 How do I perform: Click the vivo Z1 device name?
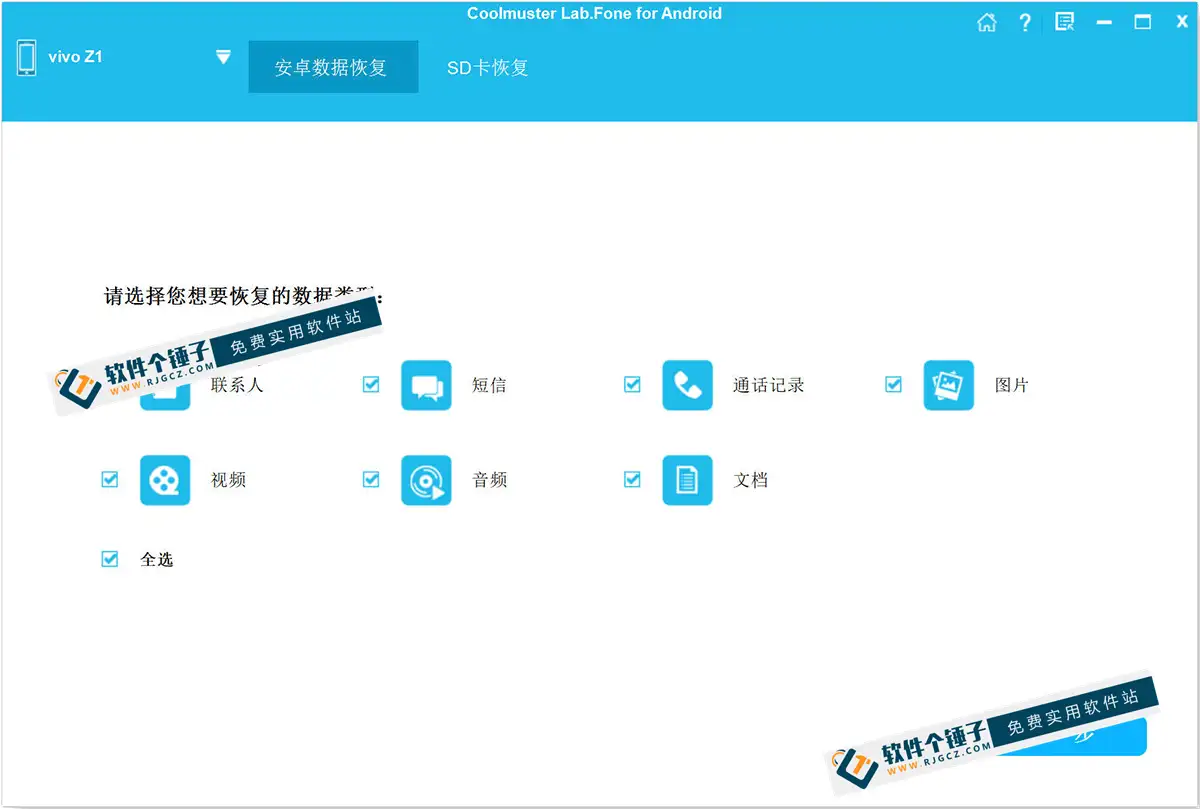click(73, 56)
